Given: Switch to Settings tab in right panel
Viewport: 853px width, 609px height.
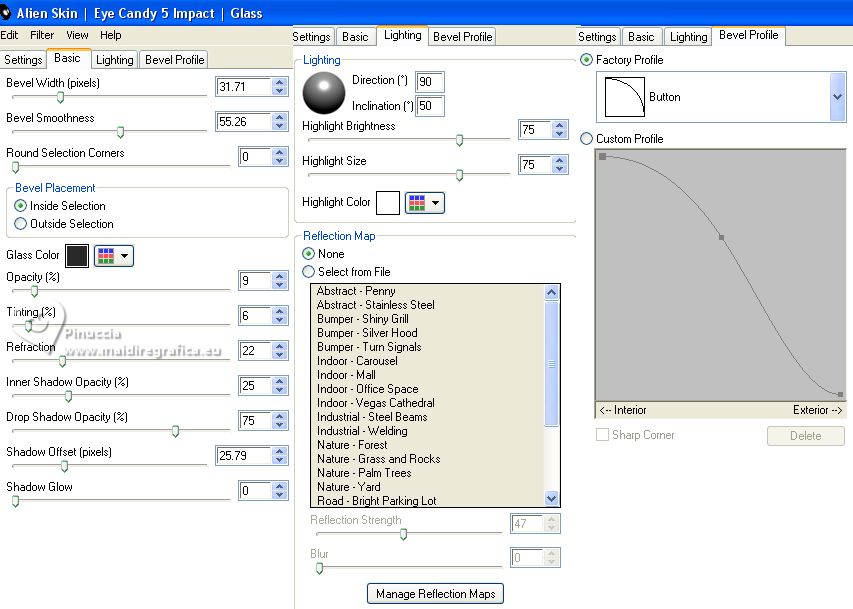Looking at the screenshot, I should [597, 37].
